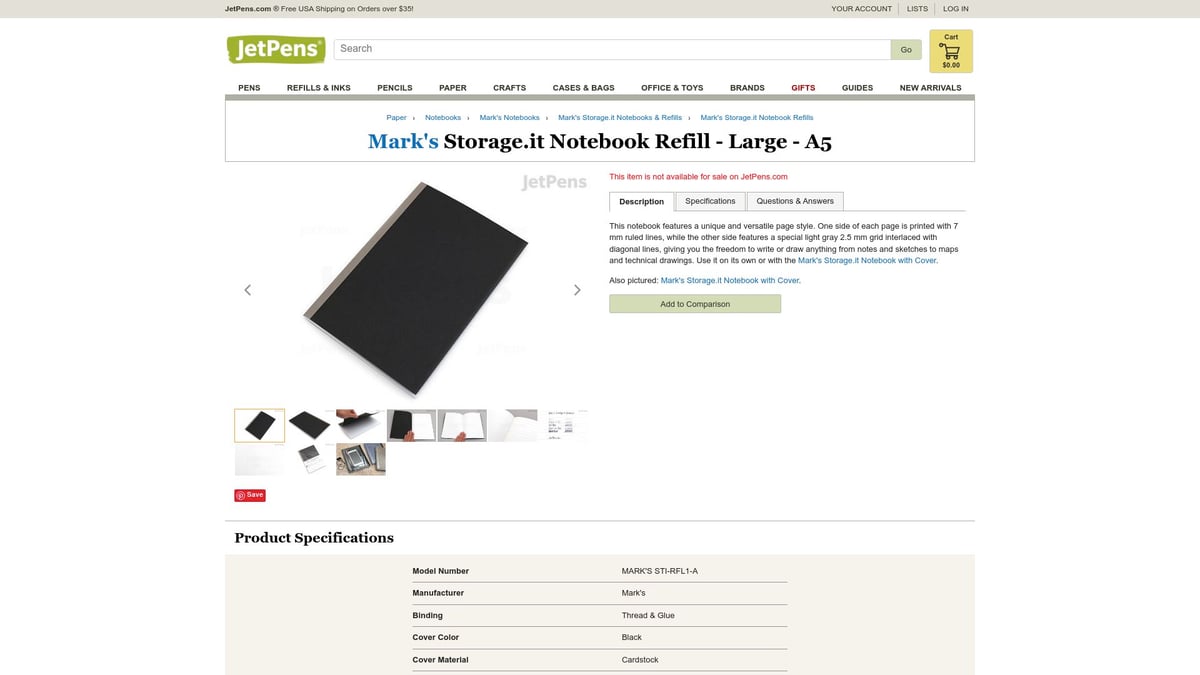The width and height of the screenshot is (1200, 675).
Task: Open the shopping cart icon
Action: pos(951,51)
